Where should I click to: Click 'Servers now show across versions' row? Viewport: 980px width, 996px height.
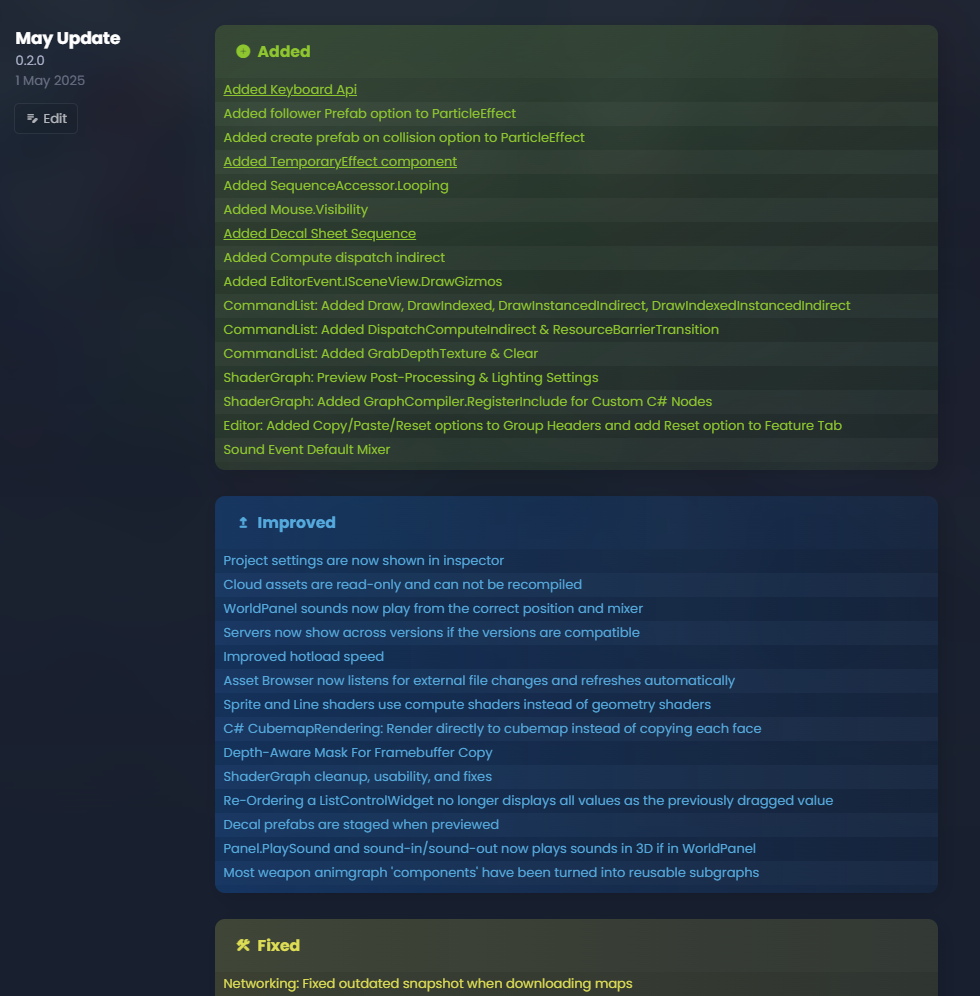click(x=576, y=633)
